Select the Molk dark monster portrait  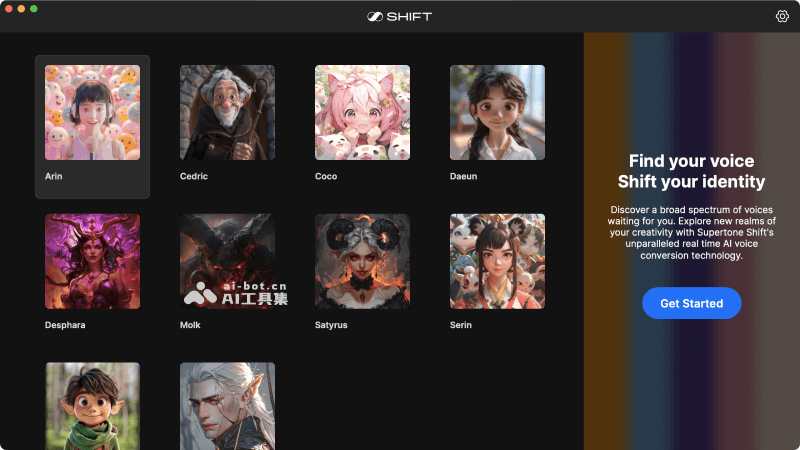click(x=227, y=261)
